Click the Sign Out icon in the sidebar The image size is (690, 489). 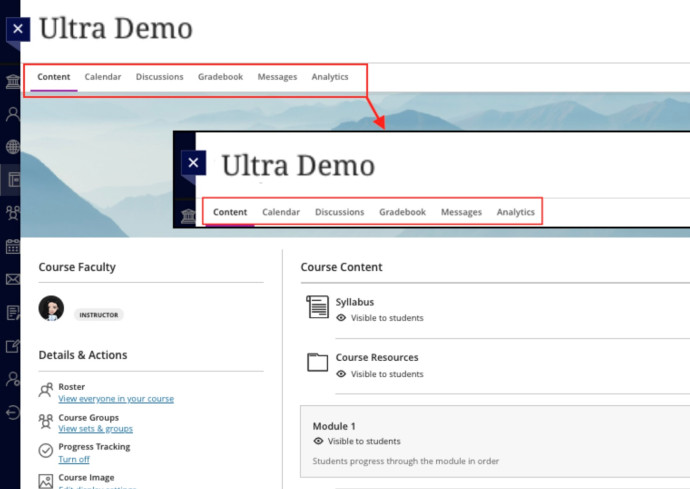13,412
